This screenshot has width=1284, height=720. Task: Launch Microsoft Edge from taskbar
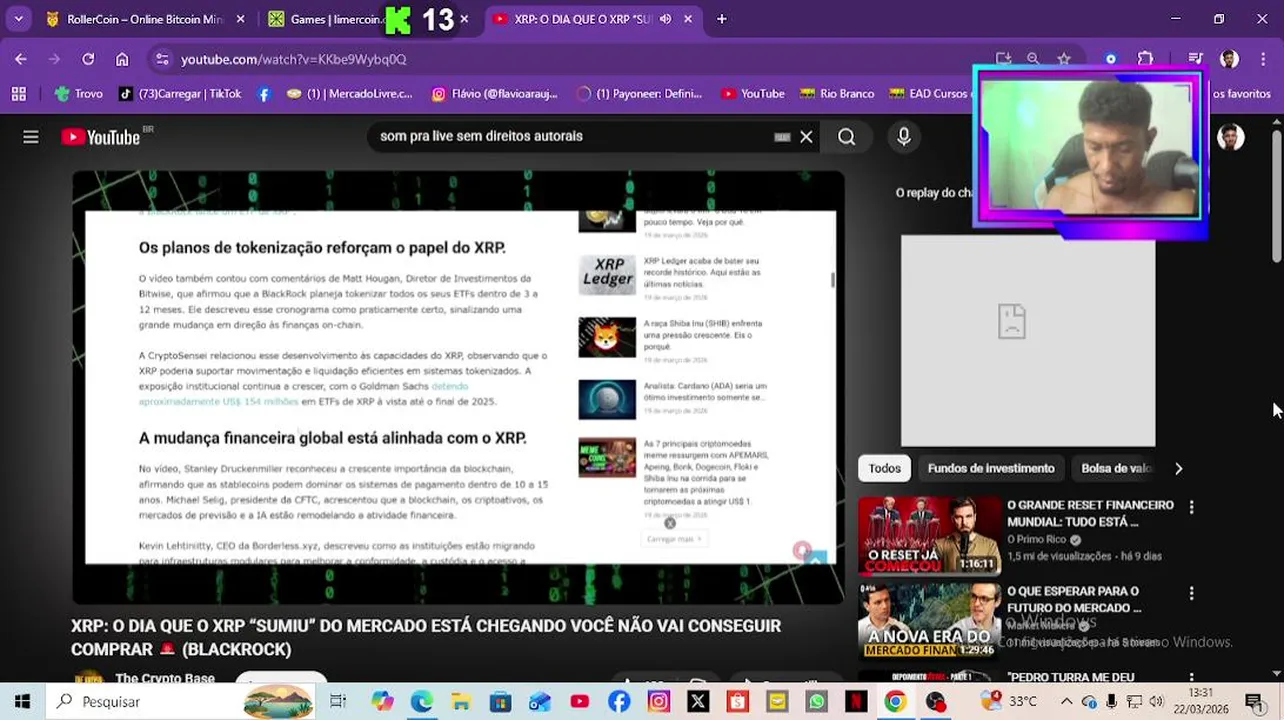click(x=421, y=701)
